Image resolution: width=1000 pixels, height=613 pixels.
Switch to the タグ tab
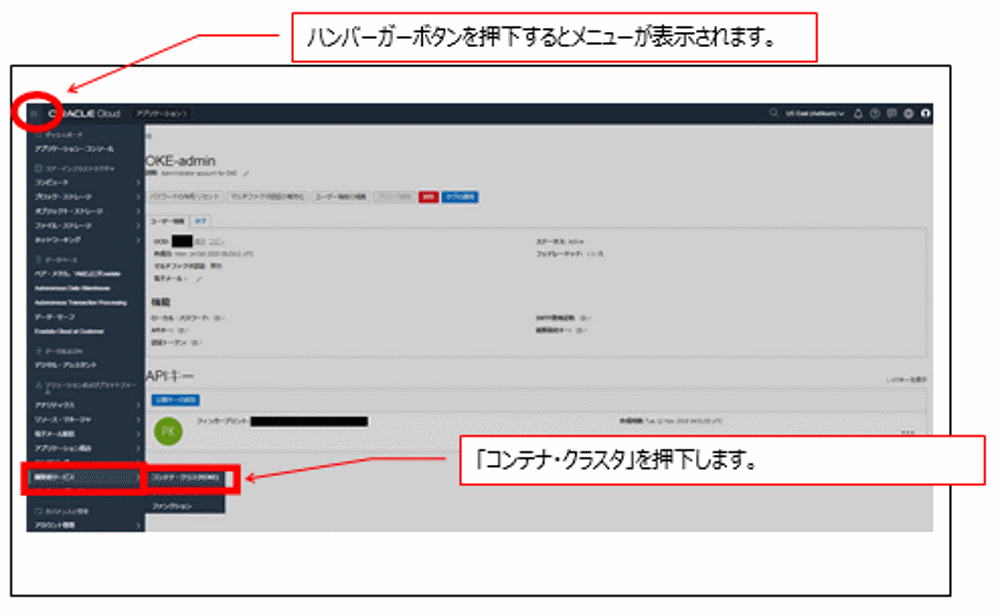click(202, 219)
